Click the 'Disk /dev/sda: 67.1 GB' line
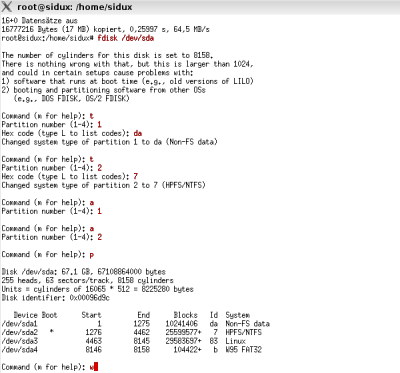This screenshot has height=373, width=400. 84,272
